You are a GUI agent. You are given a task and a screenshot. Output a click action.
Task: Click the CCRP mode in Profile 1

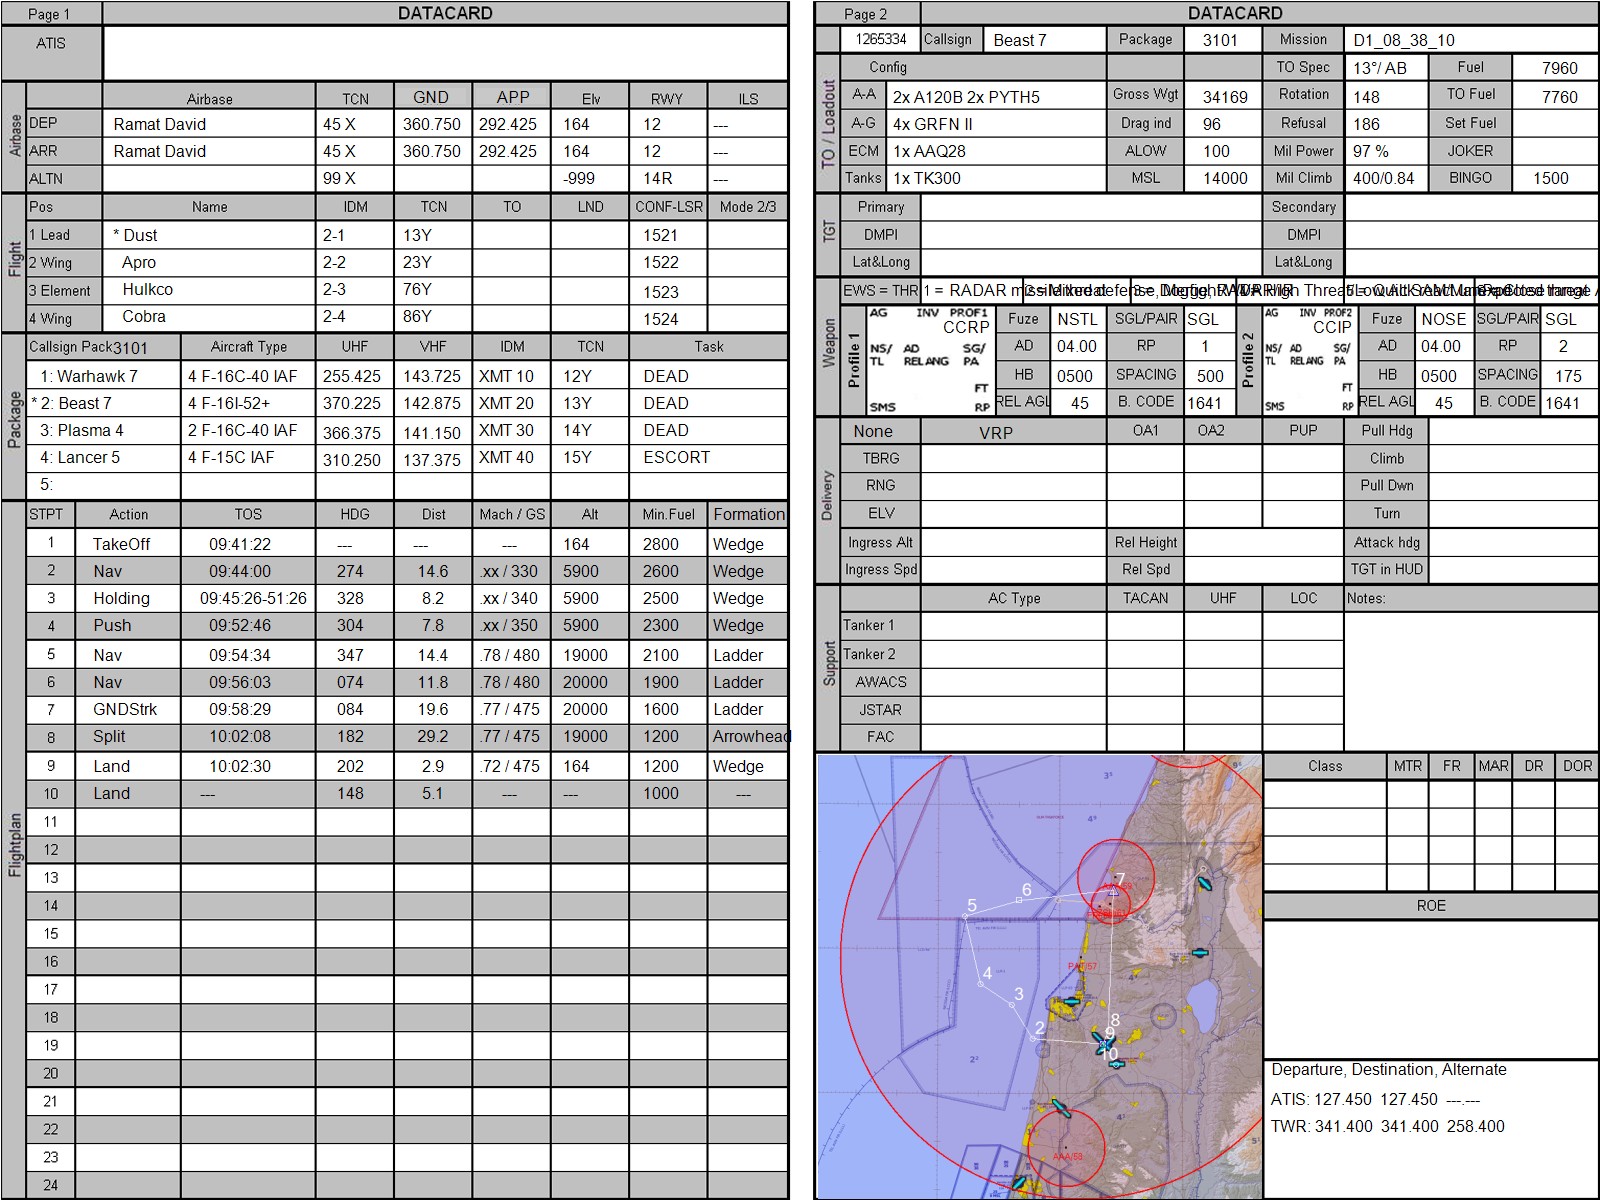coord(965,327)
